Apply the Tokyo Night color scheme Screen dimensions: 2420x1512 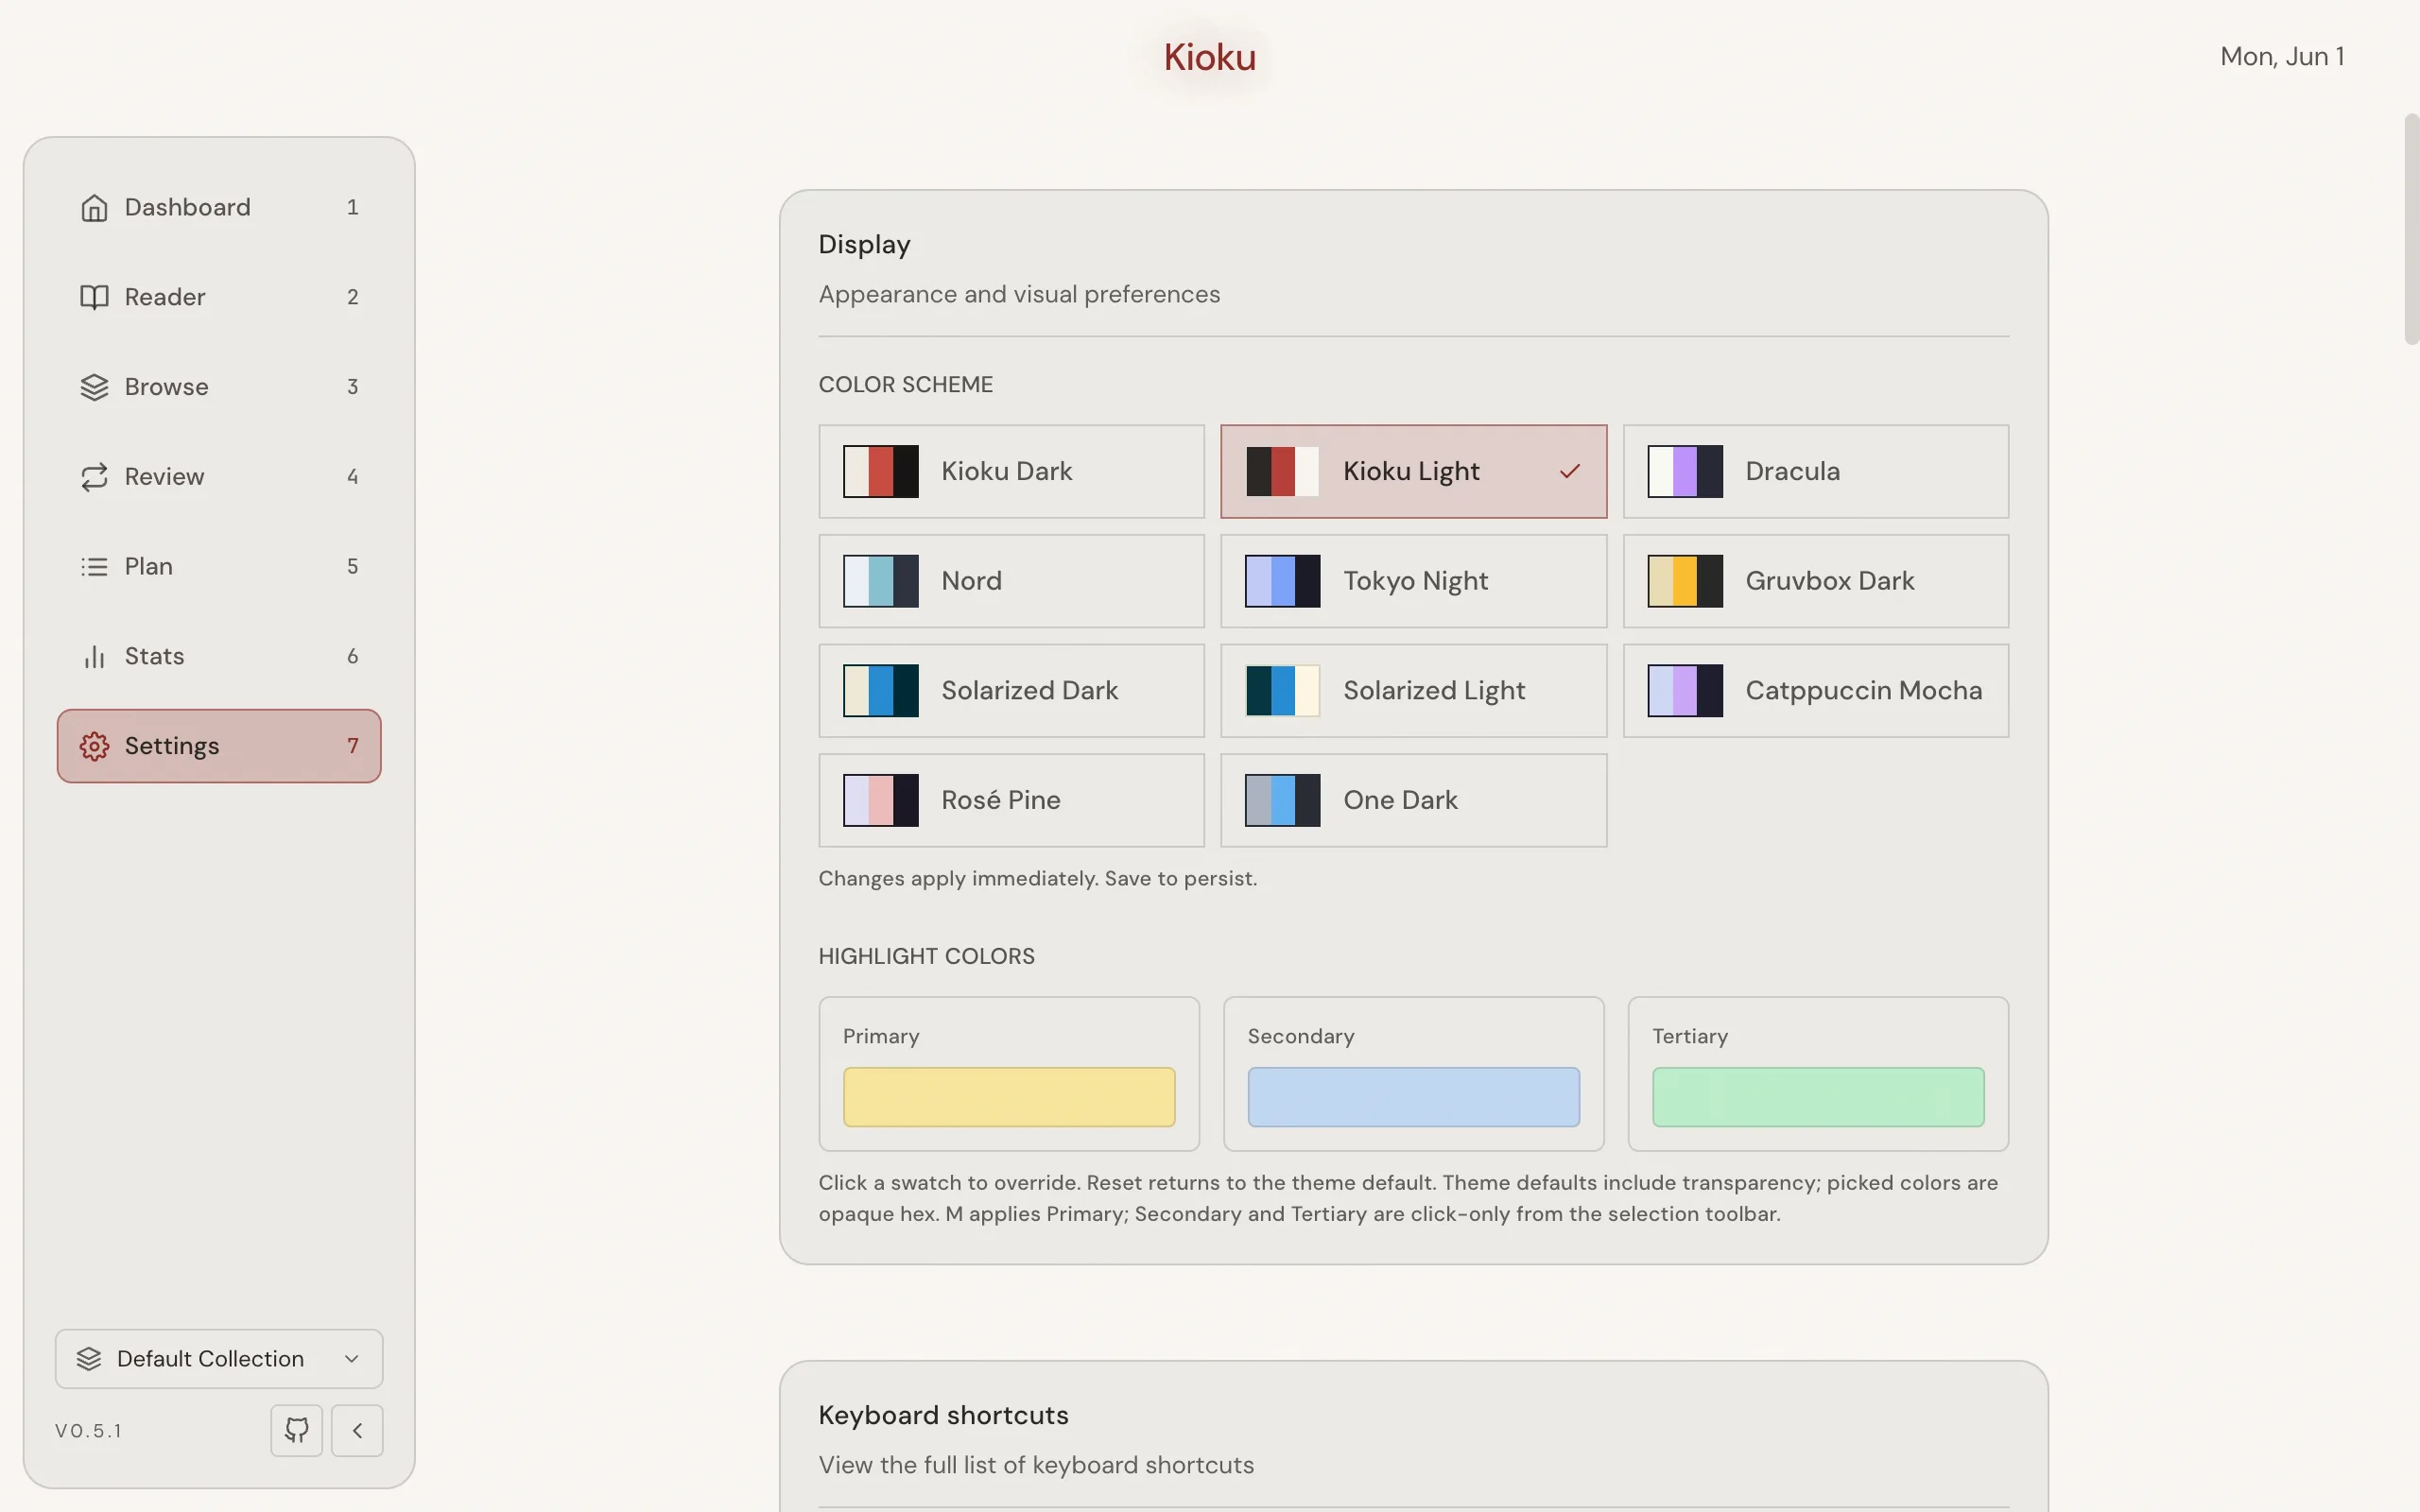point(1413,581)
